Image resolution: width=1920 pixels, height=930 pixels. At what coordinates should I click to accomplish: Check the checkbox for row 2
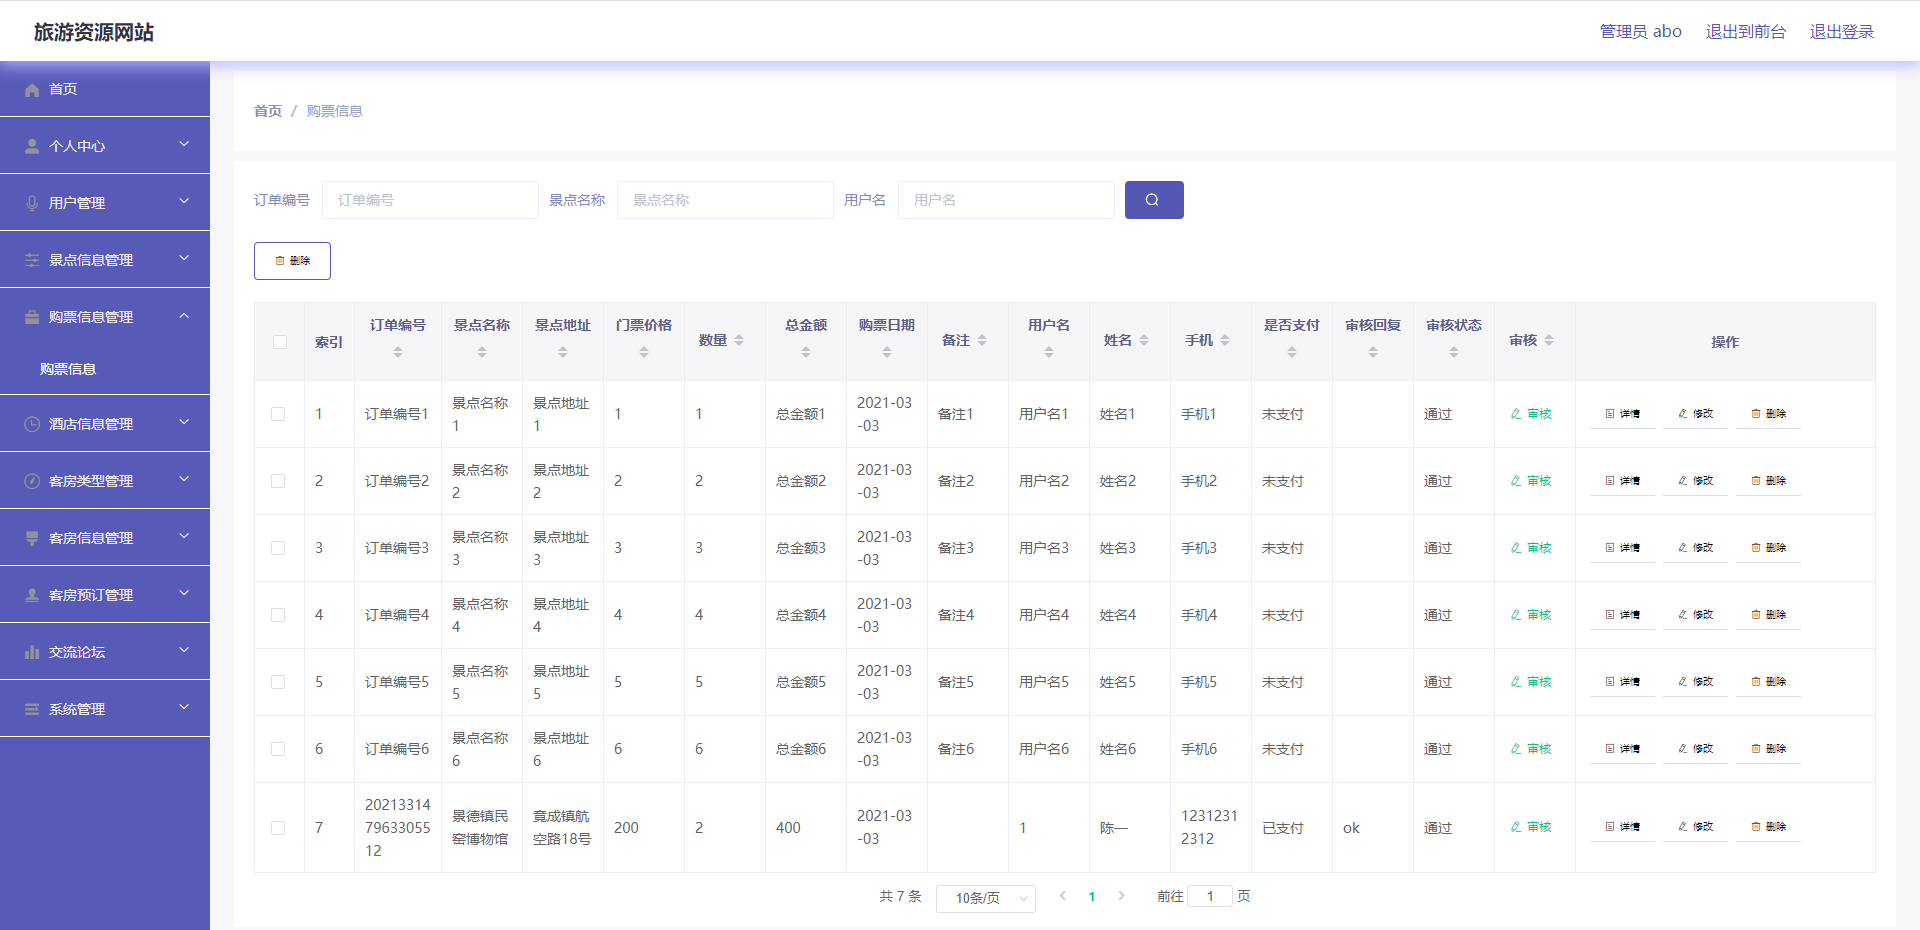click(278, 481)
